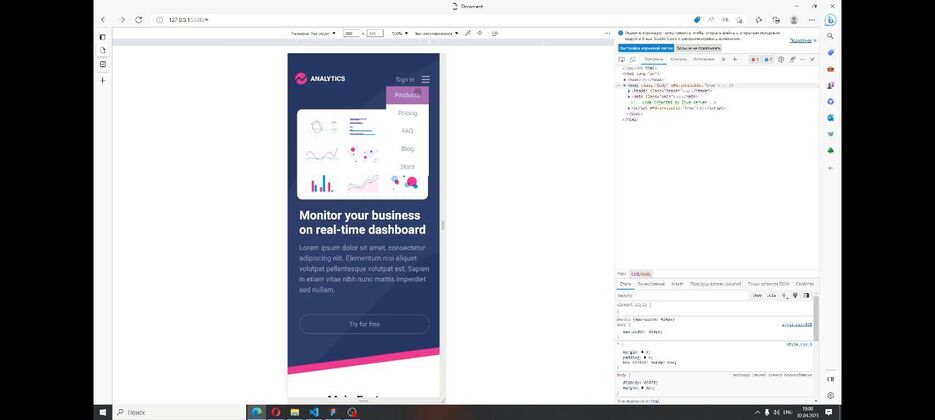Click the grey don't show again button
Image resolution: width=935 pixels, height=420 pixels.
pyautogui.click(x=698, y=48)
